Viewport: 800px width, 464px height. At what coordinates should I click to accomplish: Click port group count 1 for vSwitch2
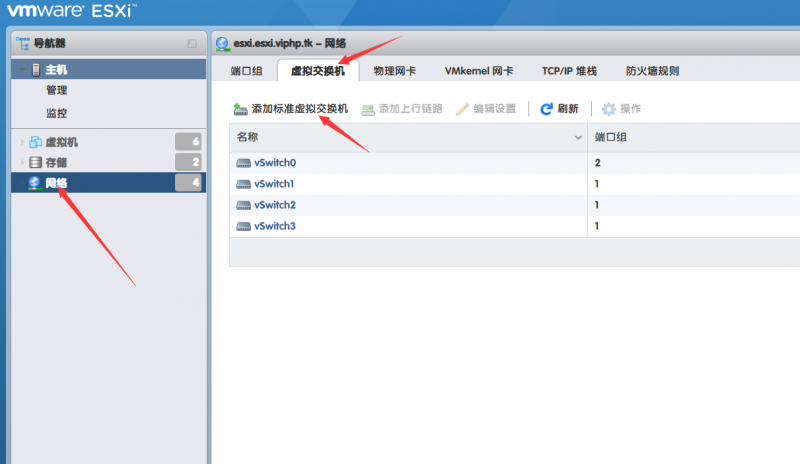pyautogui.click(x=597, y=205)
